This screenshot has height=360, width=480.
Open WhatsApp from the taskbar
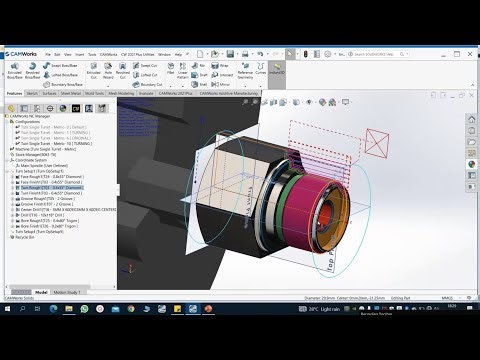click(84, 309)
